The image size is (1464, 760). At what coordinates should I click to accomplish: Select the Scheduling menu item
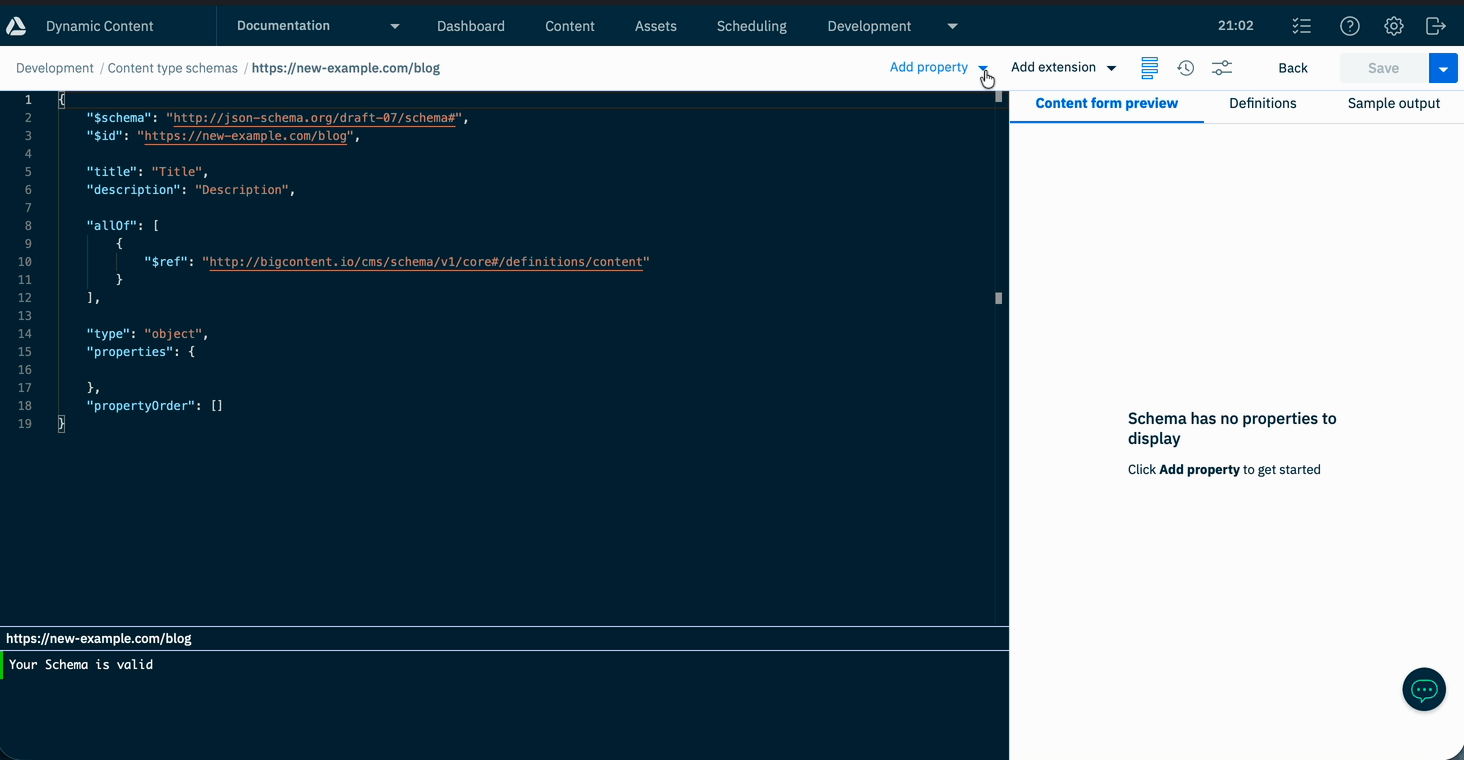(751, 25)
